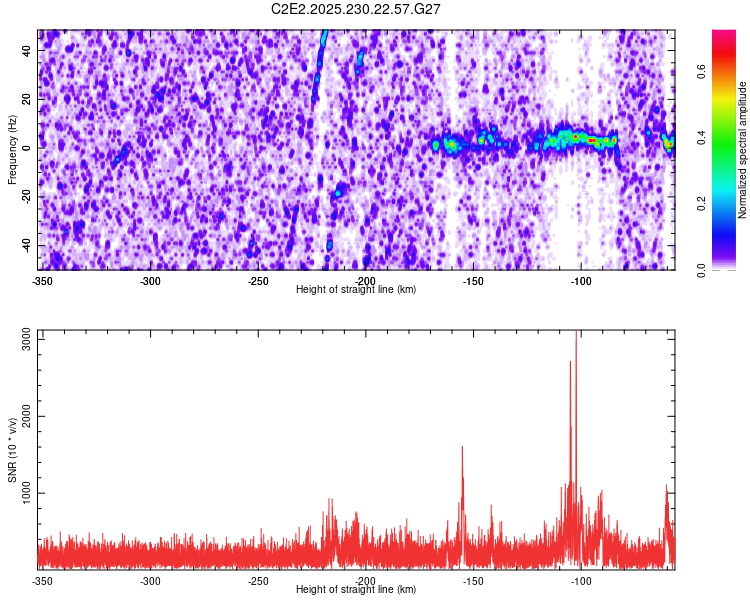Click the -20 Hz tick label on the spectrogram
The height and width of the screenshot is (600, 750).
point(26,196)
